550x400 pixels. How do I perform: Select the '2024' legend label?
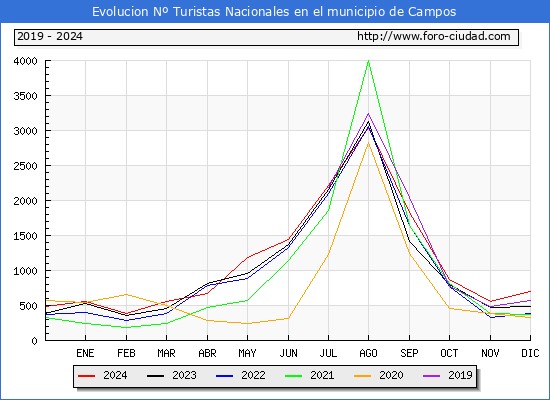coord(115,375)
